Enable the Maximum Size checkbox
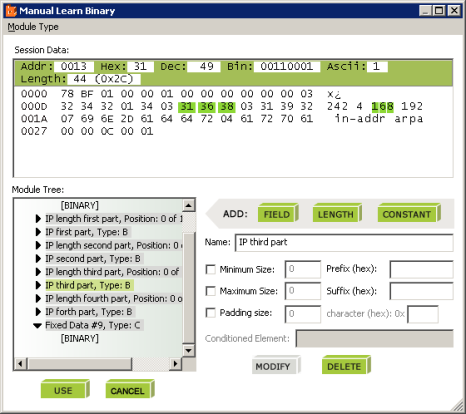 [211, 291]
